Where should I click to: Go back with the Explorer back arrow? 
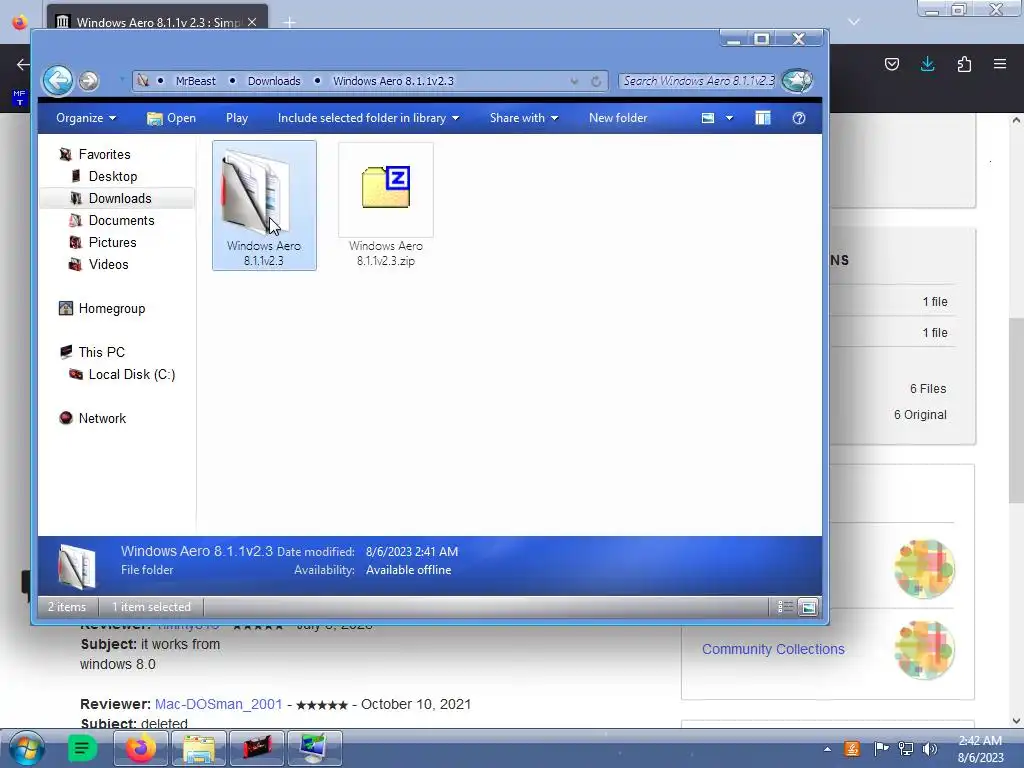57,81
